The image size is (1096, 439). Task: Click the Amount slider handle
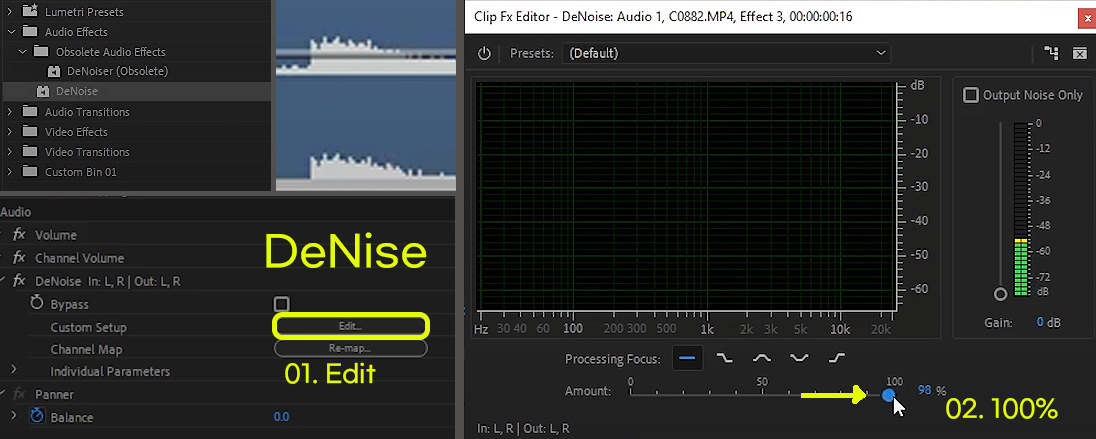click(x=888, y=395)
